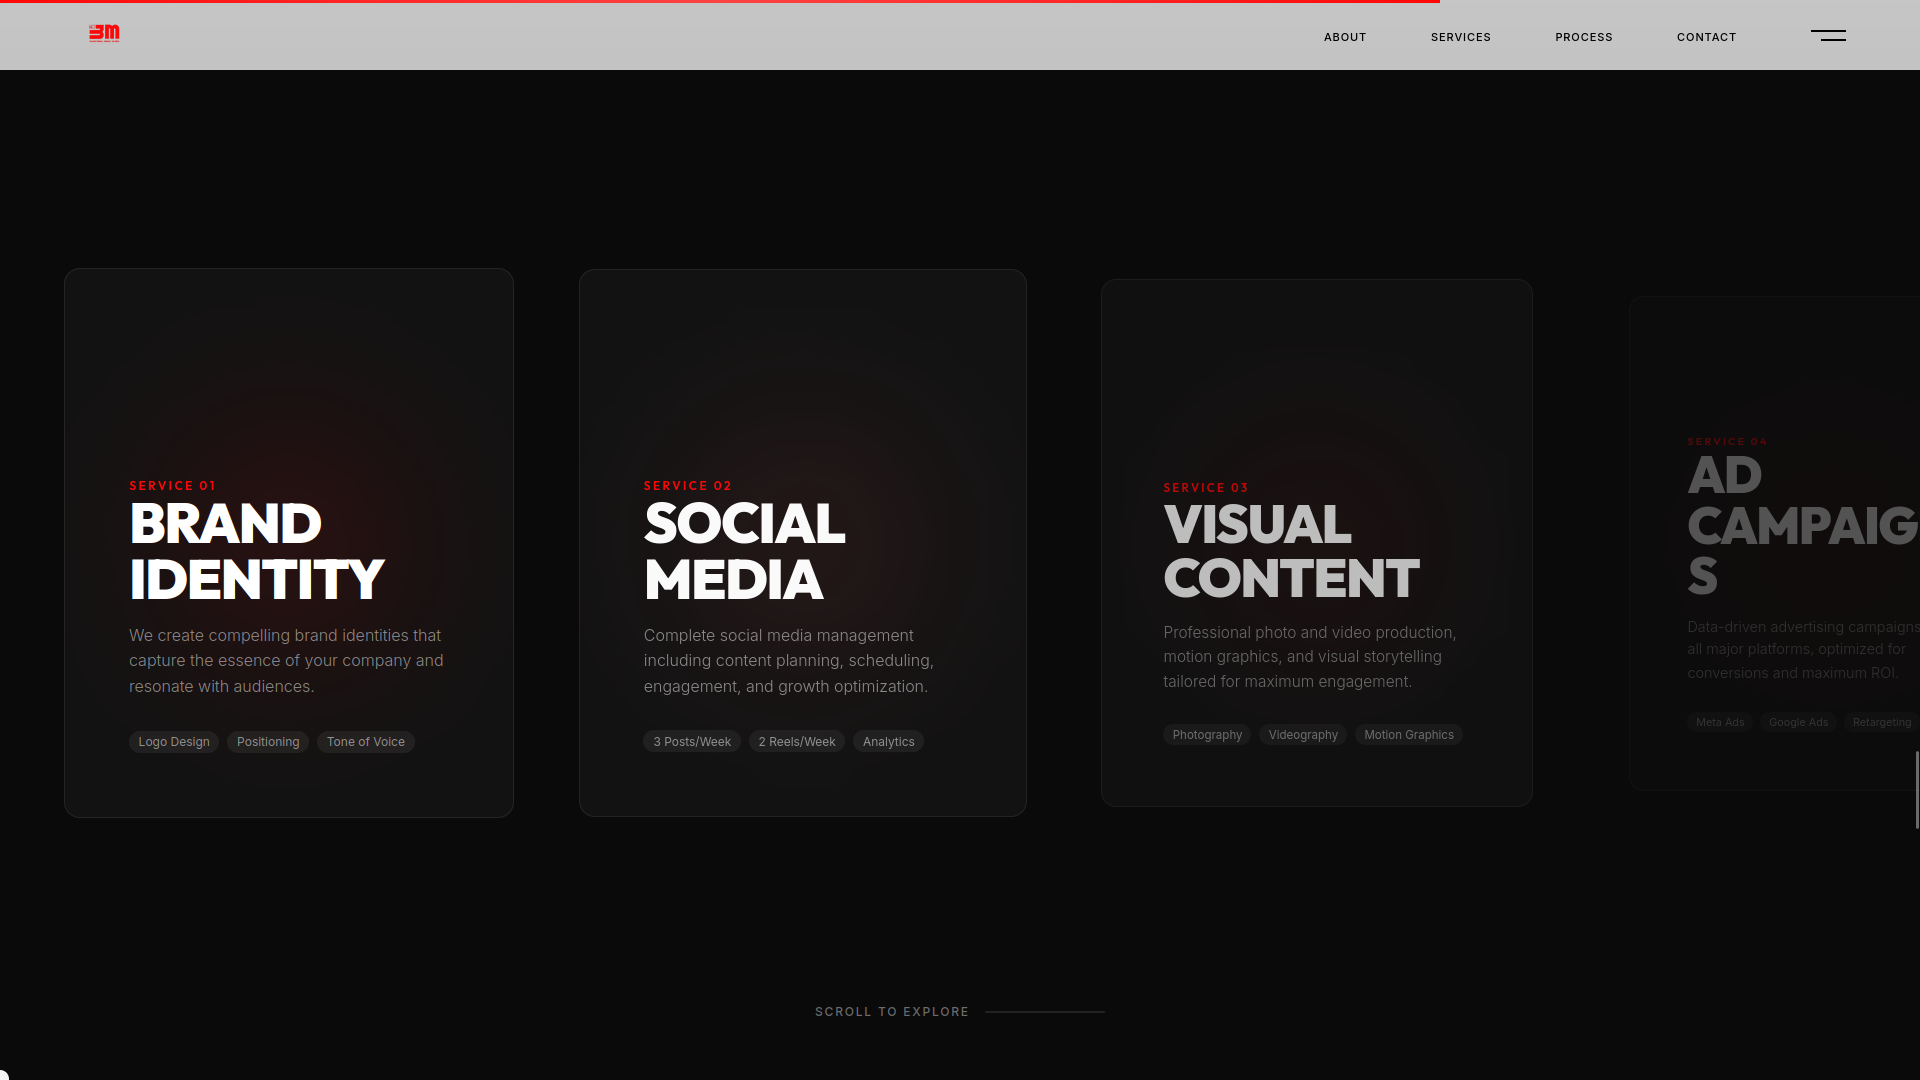
Task: Click the red page scroll progress bar
Action: click(720, 2)
